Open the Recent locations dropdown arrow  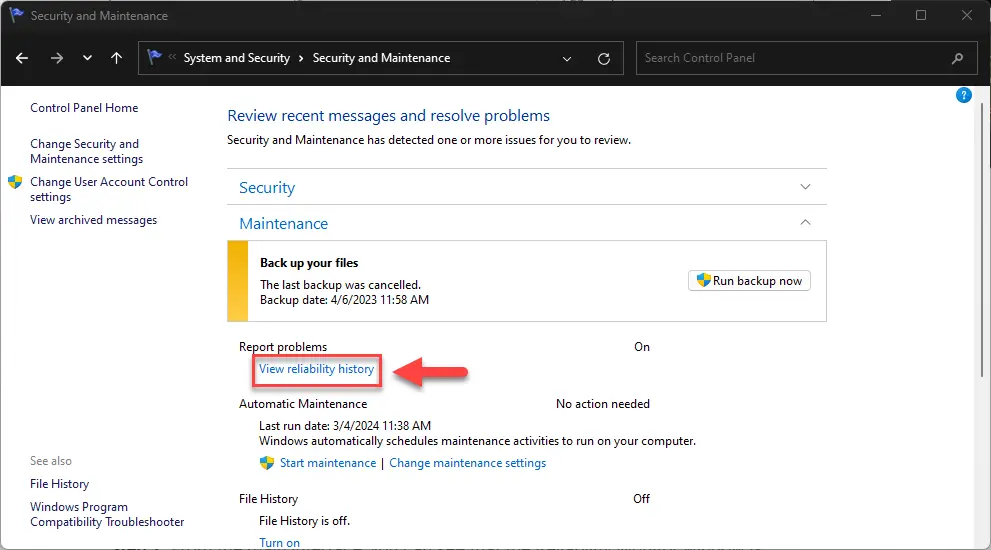pos(86,58)
